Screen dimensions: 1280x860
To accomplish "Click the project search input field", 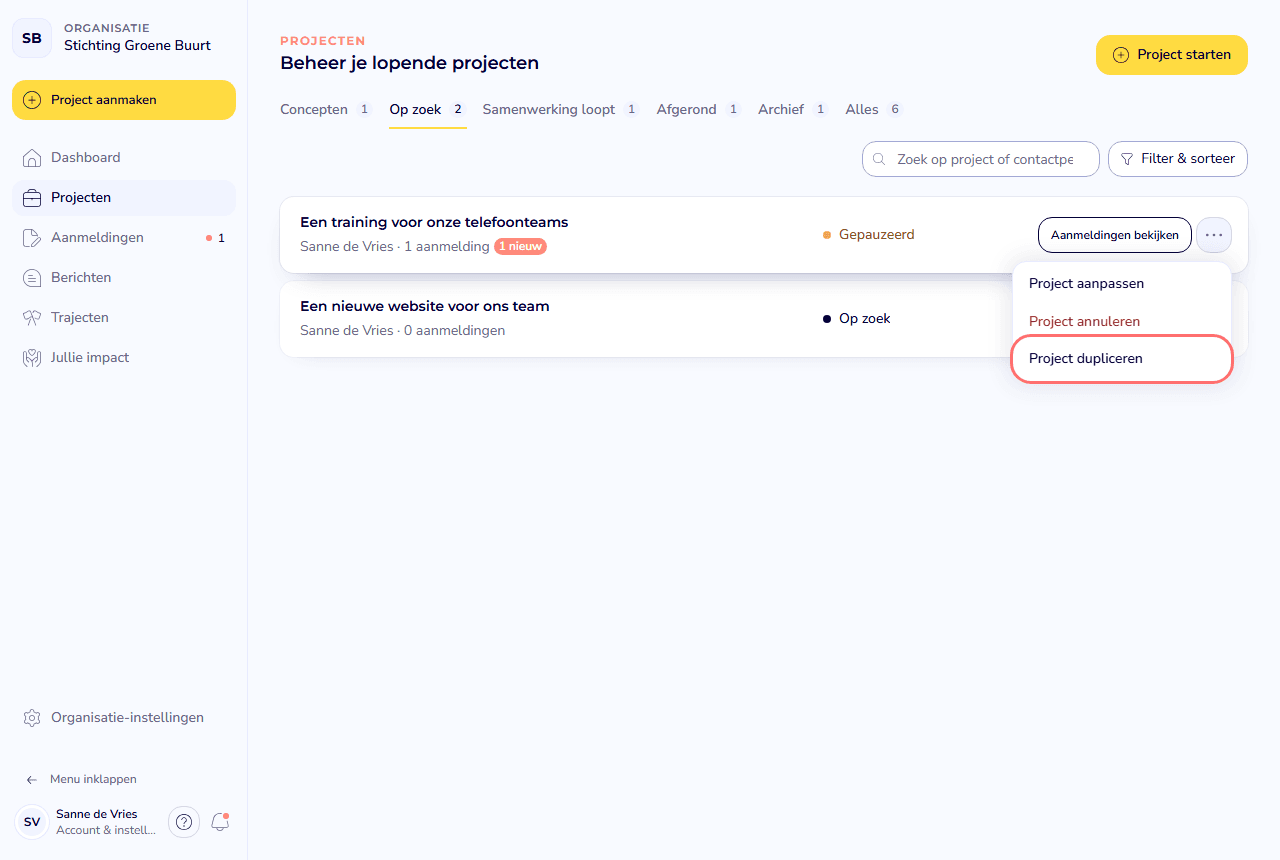I will click(x=981, y=159).
